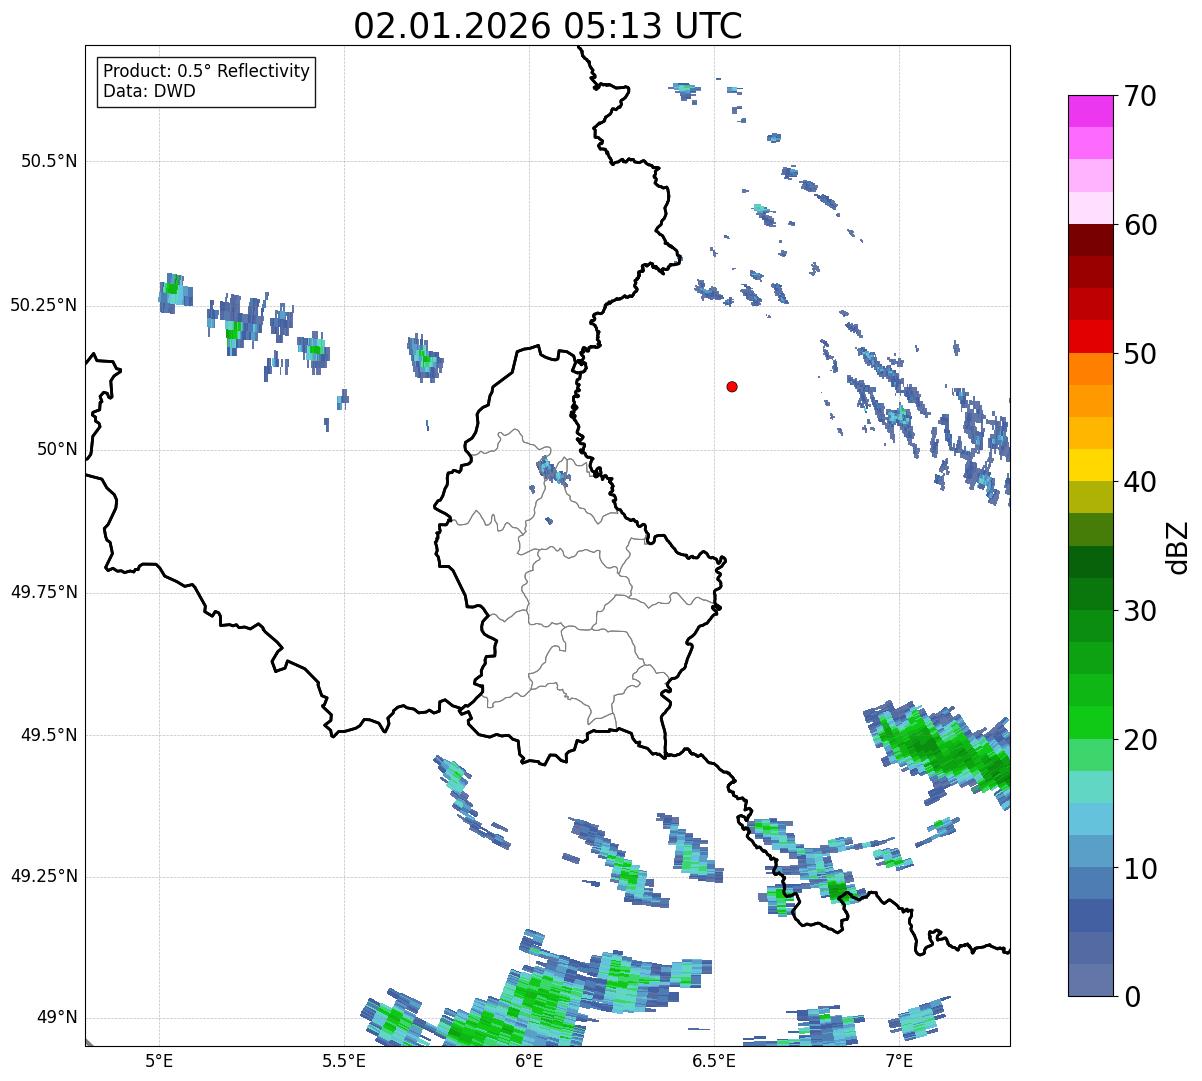
Task: Click the red station marker dot
Action: pos(732,386)
